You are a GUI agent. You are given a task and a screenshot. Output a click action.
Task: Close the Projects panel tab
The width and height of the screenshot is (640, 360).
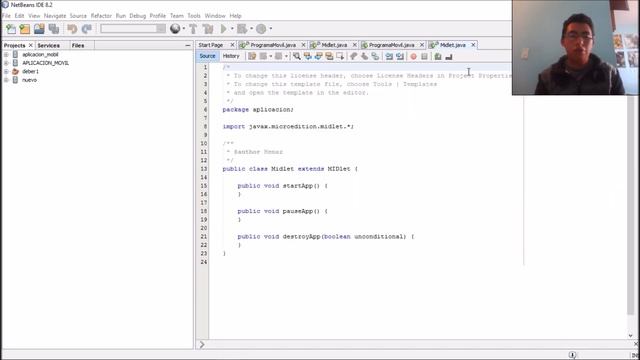31,45
